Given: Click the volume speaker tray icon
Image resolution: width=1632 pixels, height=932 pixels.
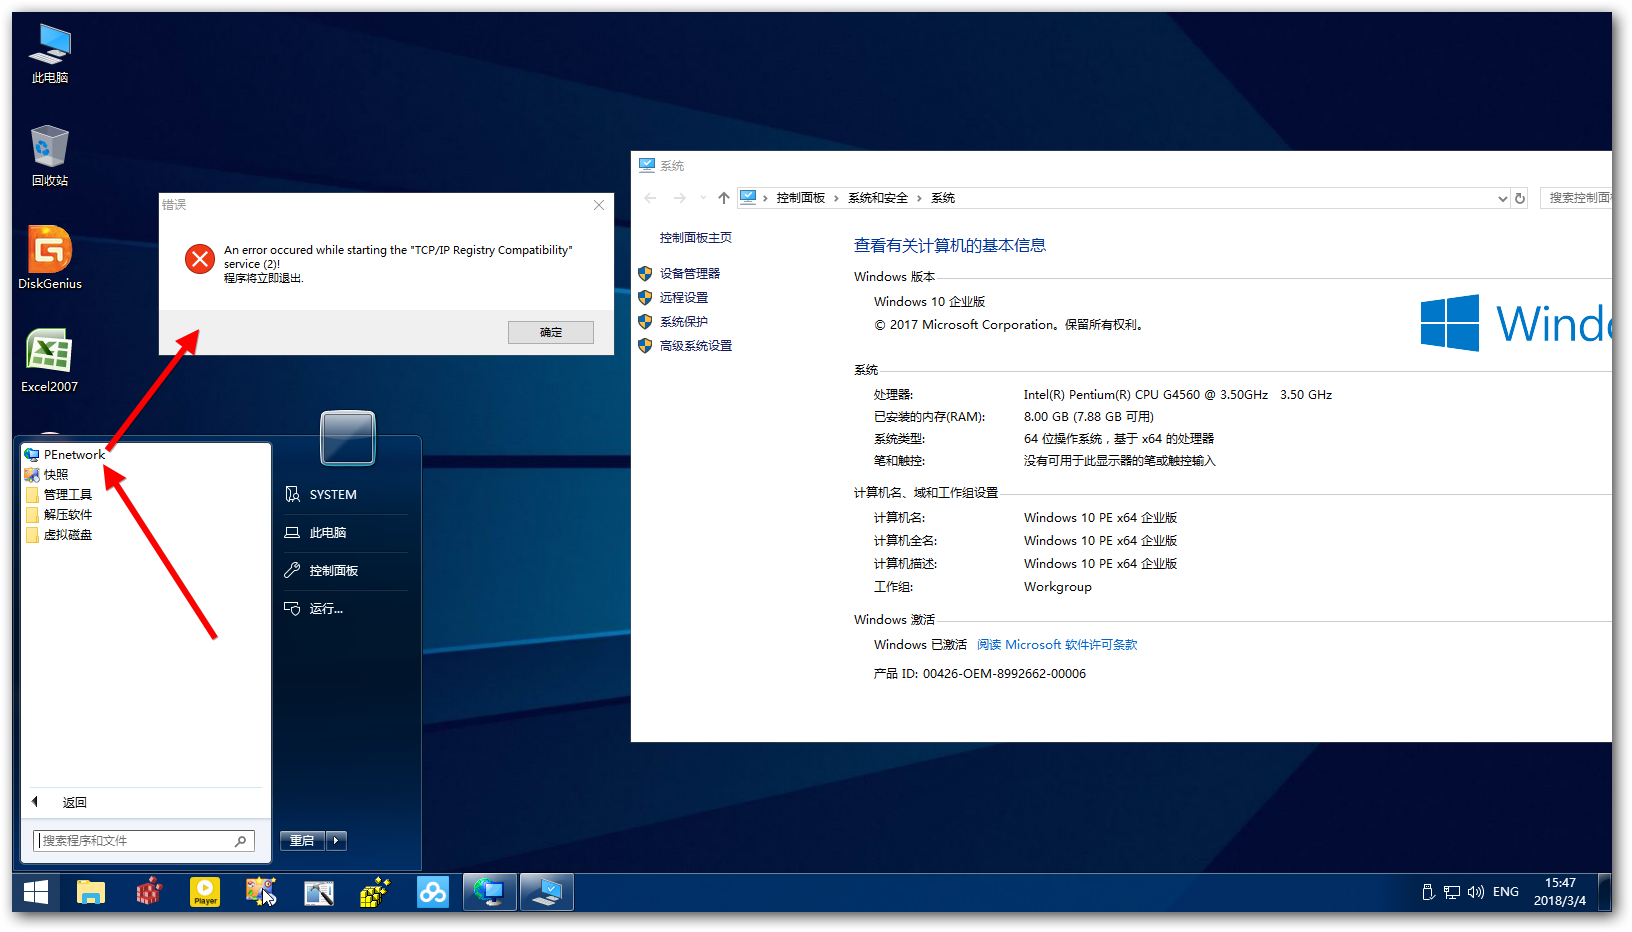Looking at the screenshot, I should [1476, 892].
